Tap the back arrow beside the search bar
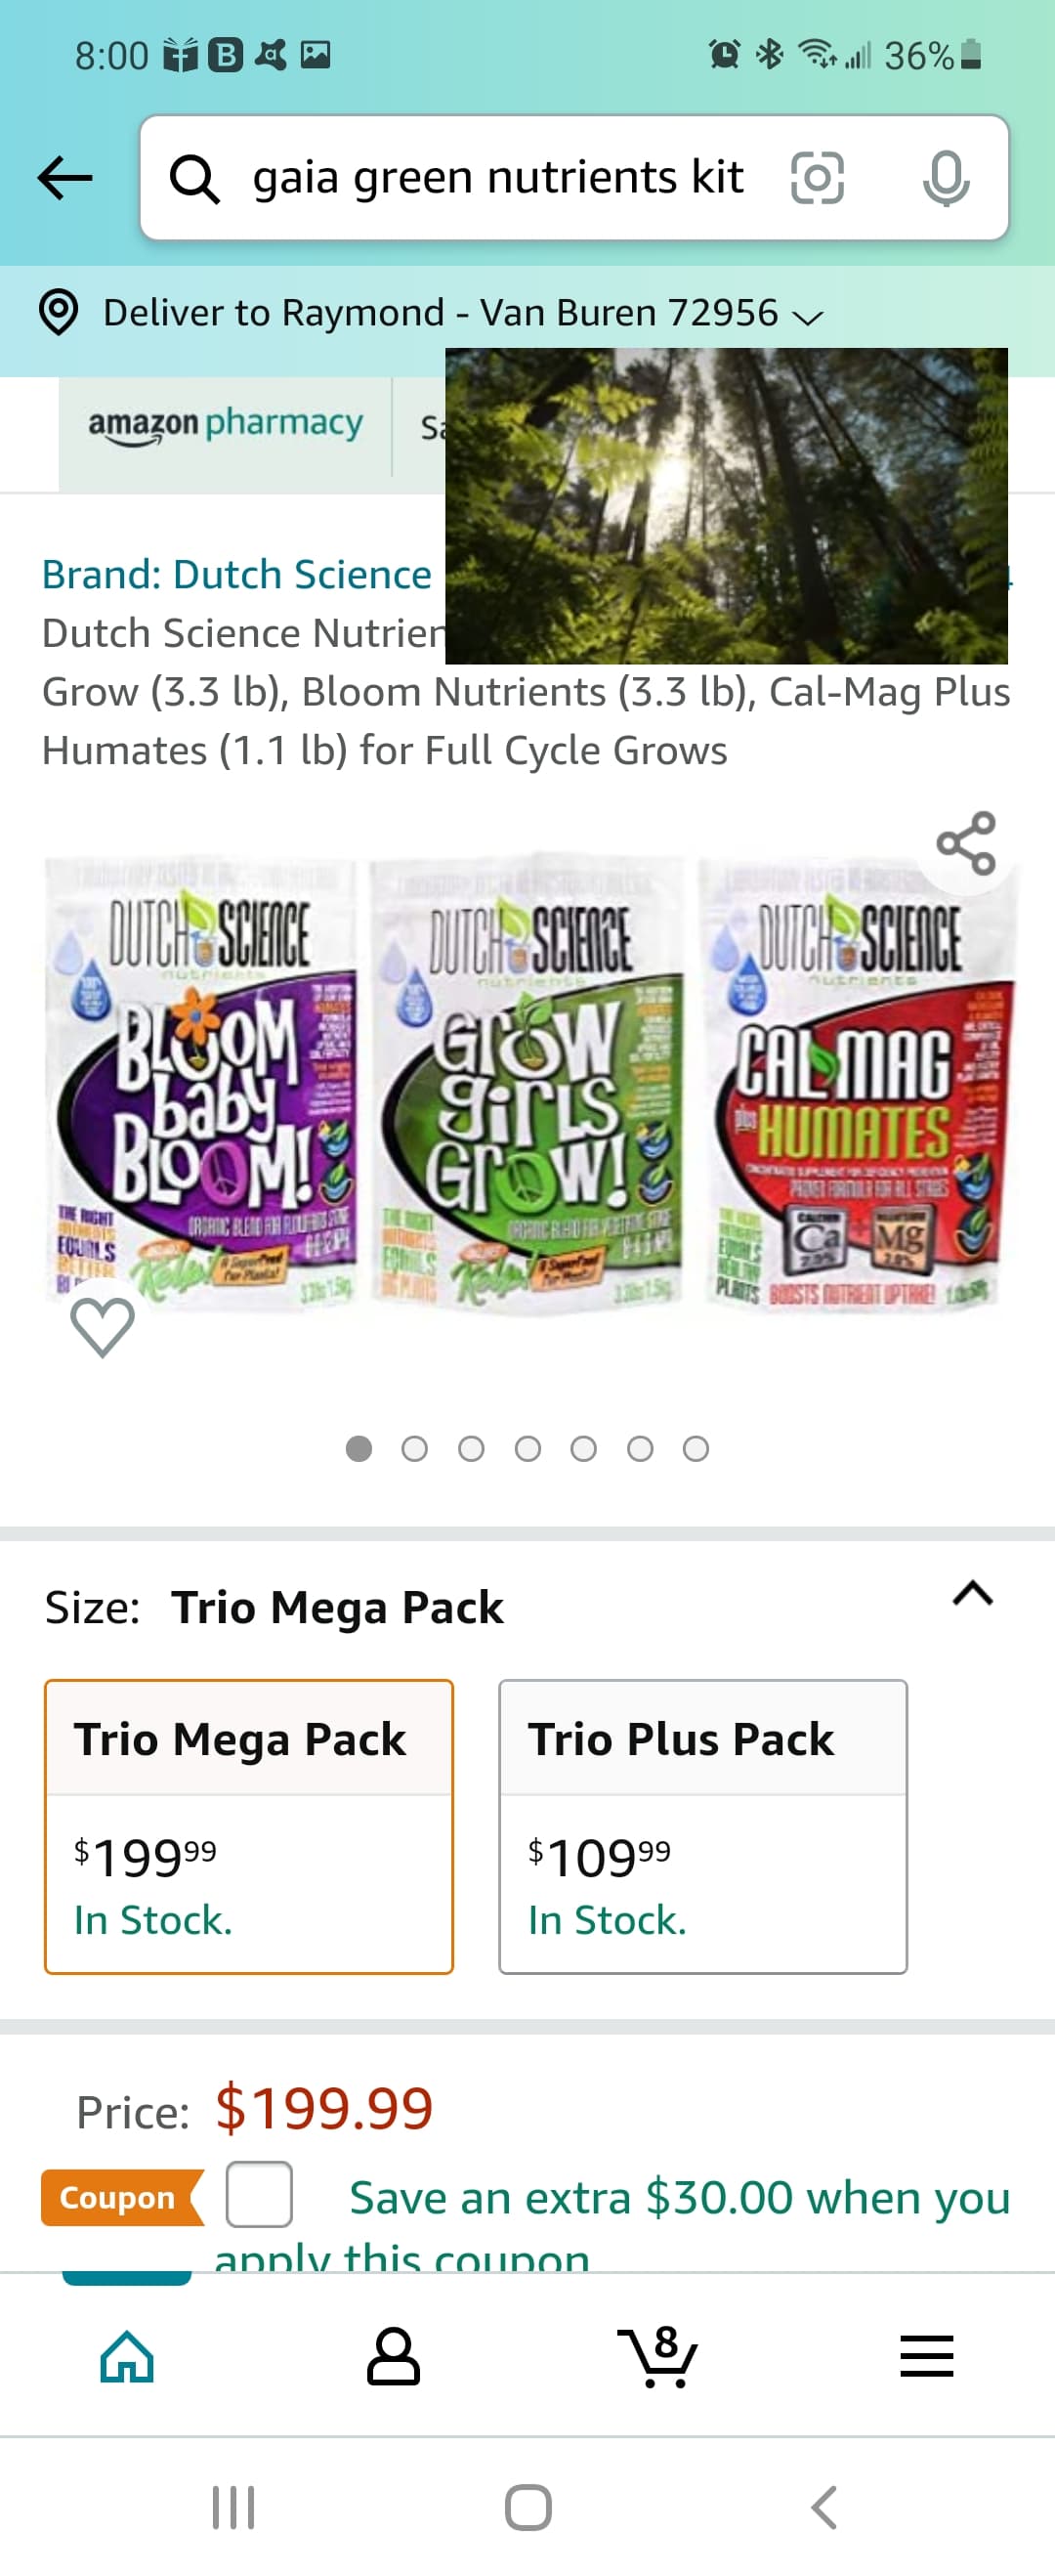 point(65,179)
